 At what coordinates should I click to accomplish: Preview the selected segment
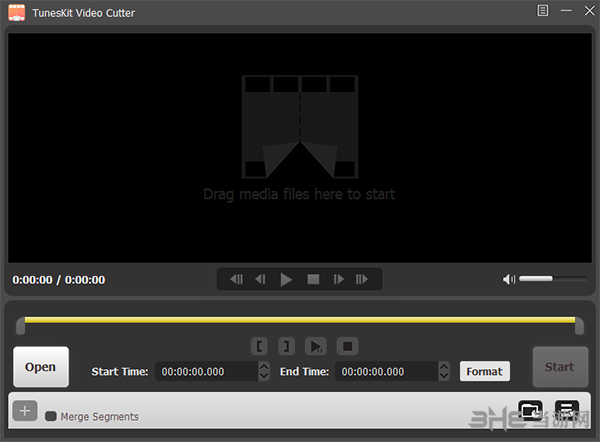[316, 346]
